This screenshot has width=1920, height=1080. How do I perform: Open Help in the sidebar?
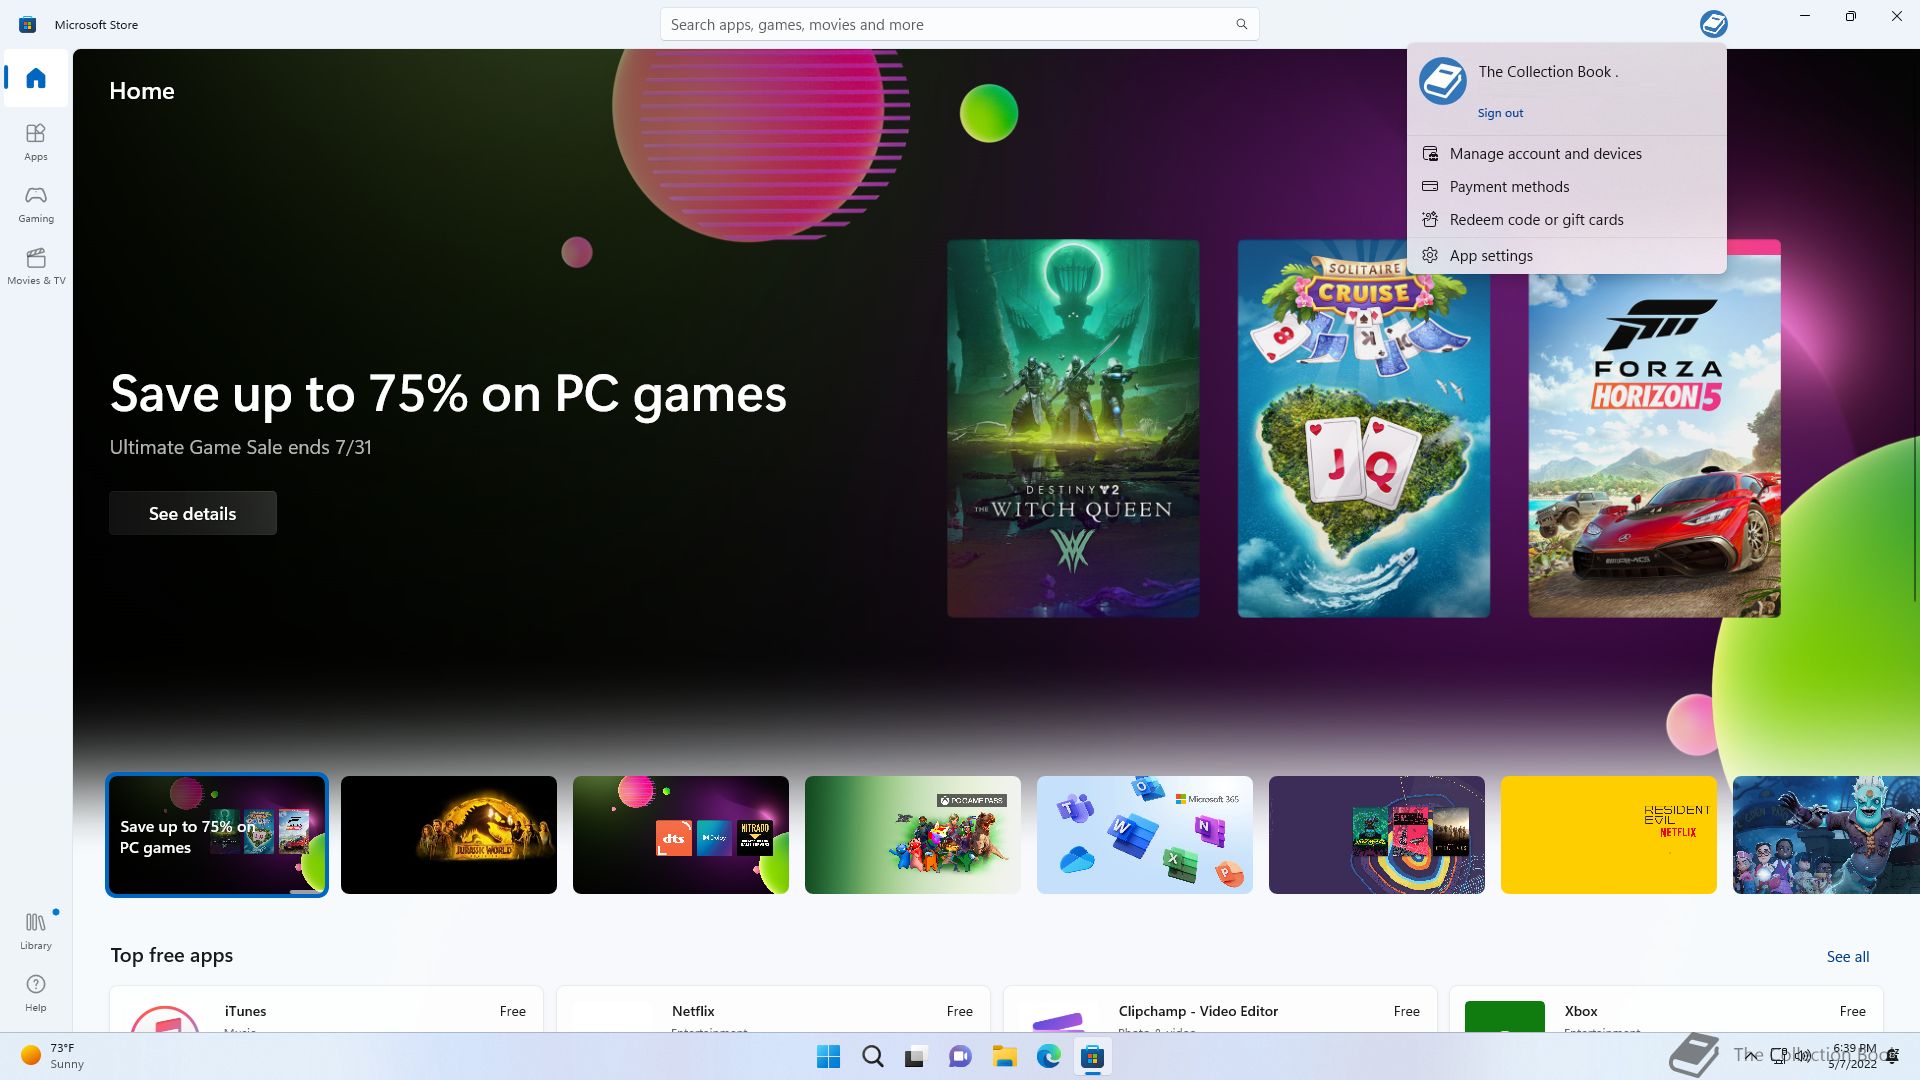point(36,993)
